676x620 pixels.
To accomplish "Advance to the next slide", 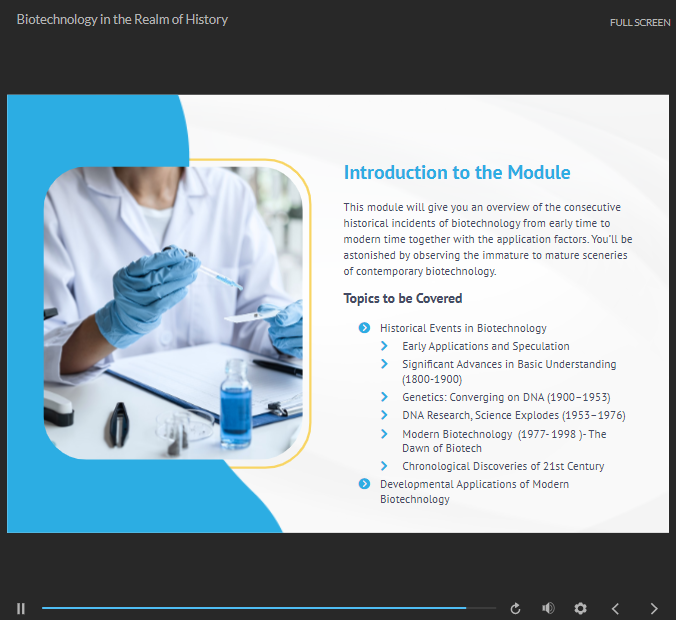I will click(654, 608).
